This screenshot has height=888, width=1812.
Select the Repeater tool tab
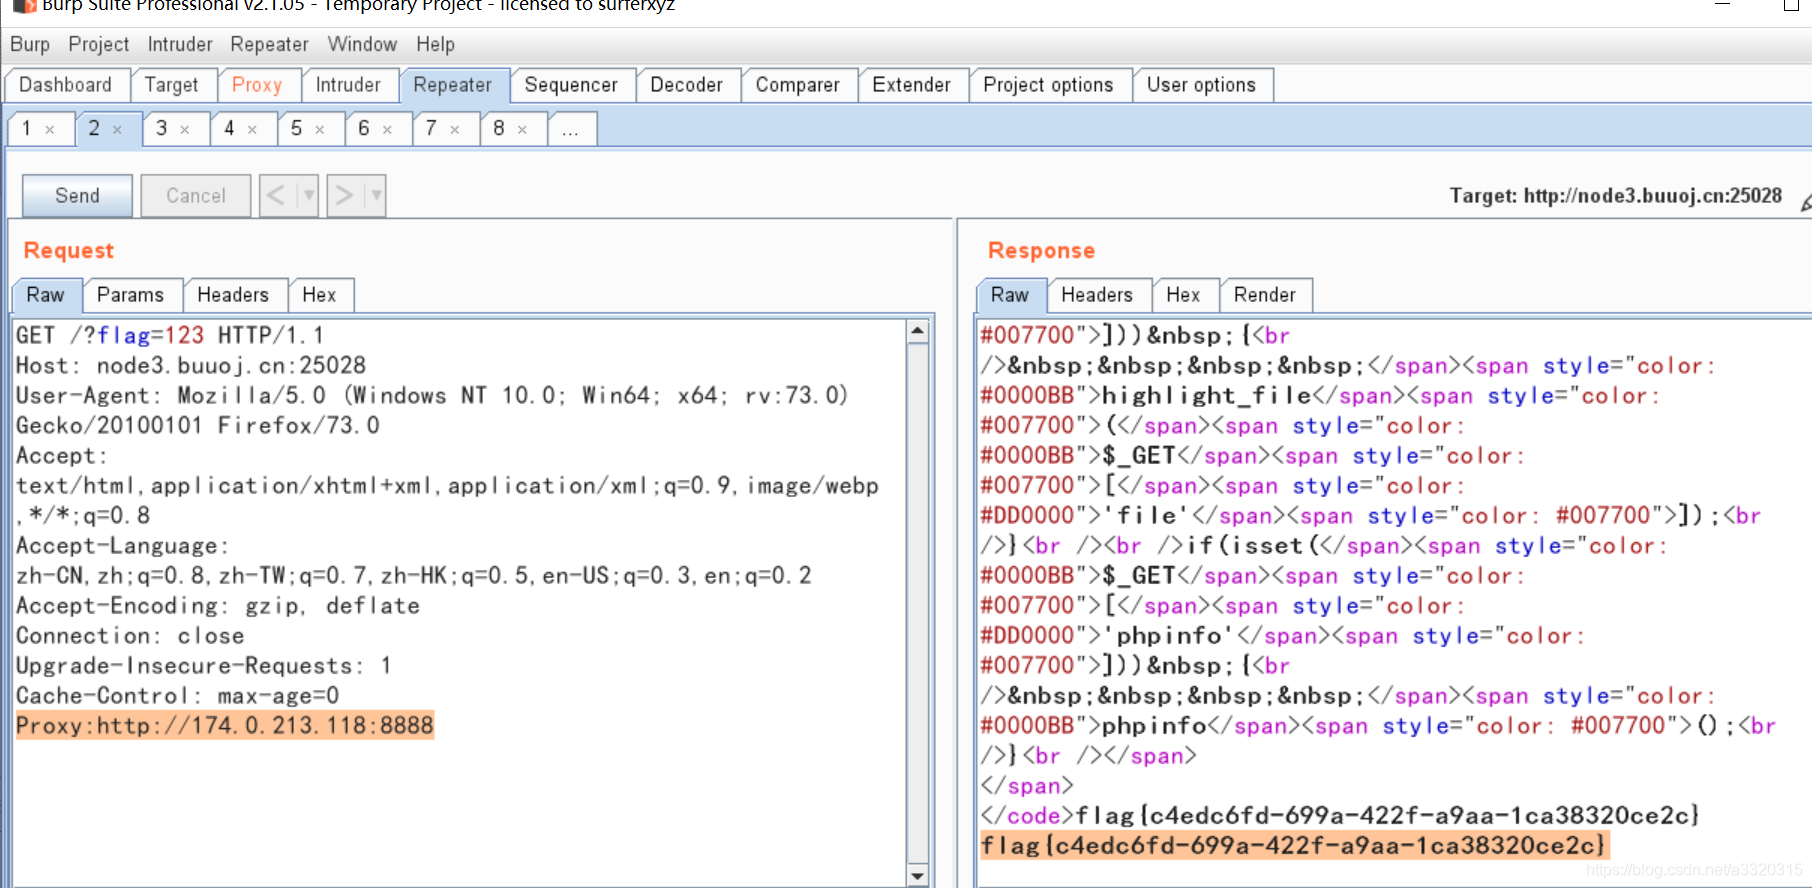[x=453, y=85]
